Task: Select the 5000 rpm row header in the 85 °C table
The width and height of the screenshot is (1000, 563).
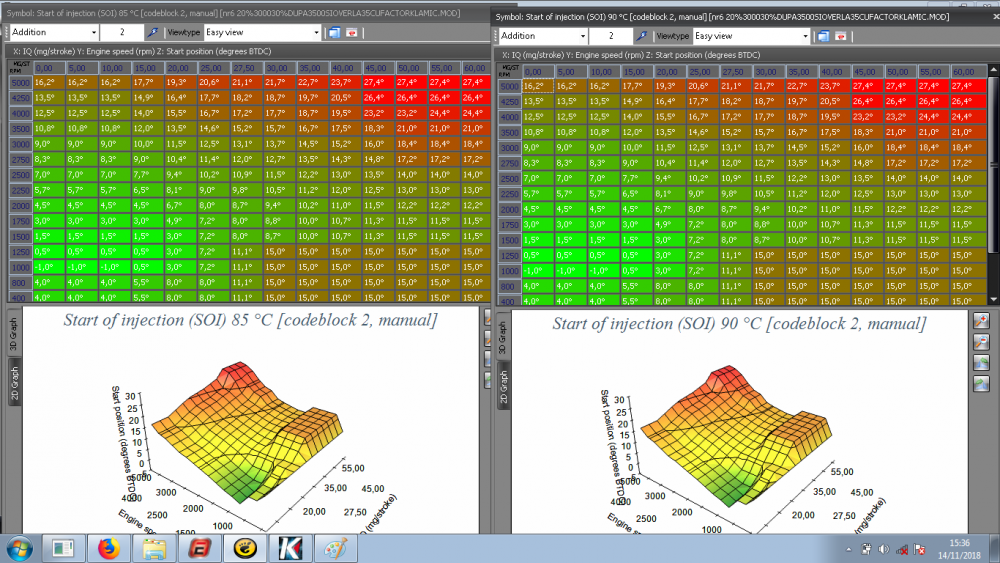Action: click(20, 83)
